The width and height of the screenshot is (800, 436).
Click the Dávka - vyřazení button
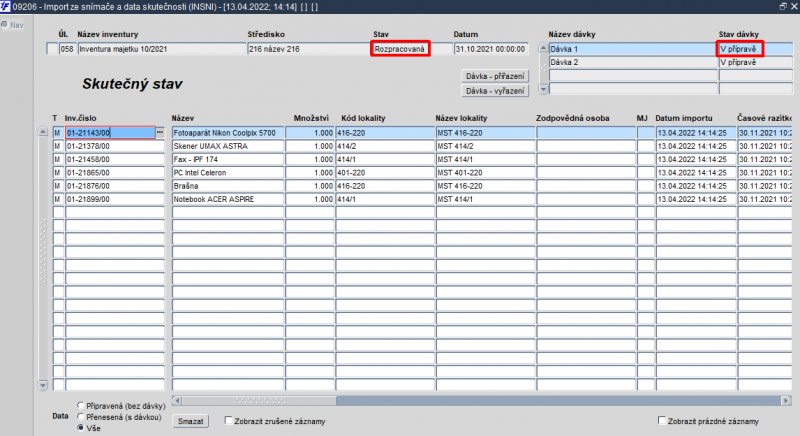[x=495, y=91]
